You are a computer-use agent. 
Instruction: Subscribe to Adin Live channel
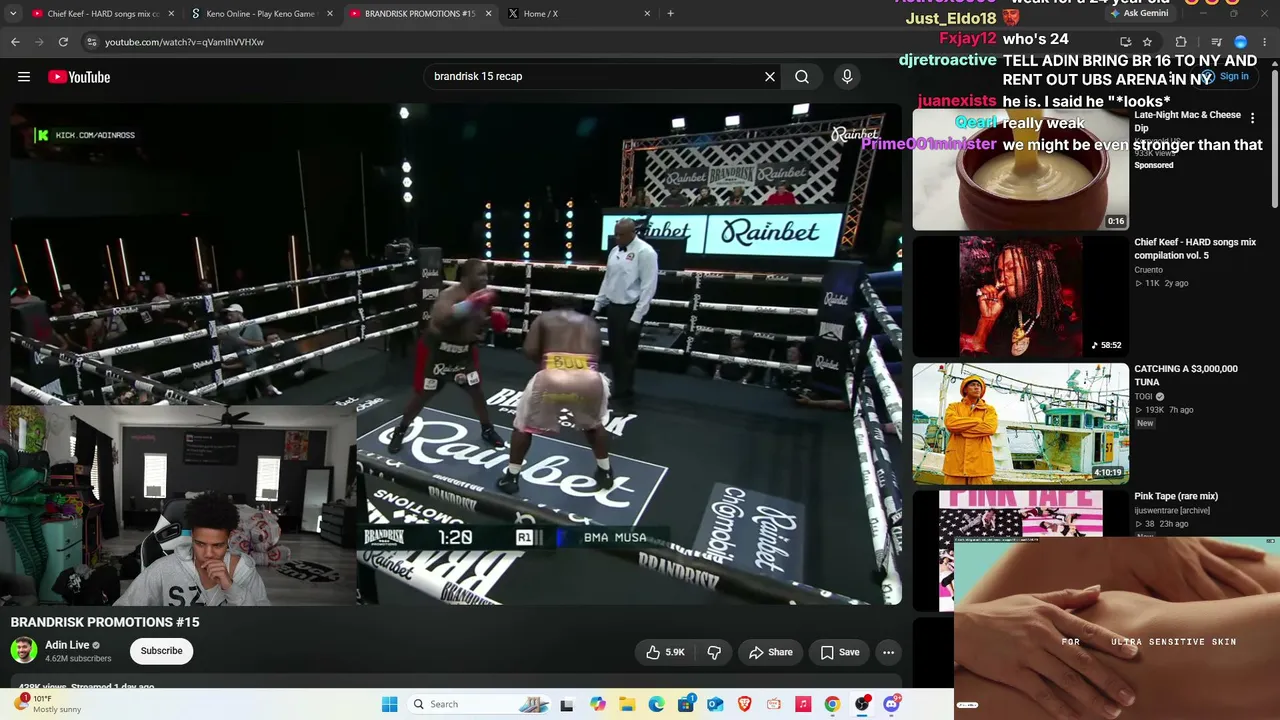(x=161, y=651)
